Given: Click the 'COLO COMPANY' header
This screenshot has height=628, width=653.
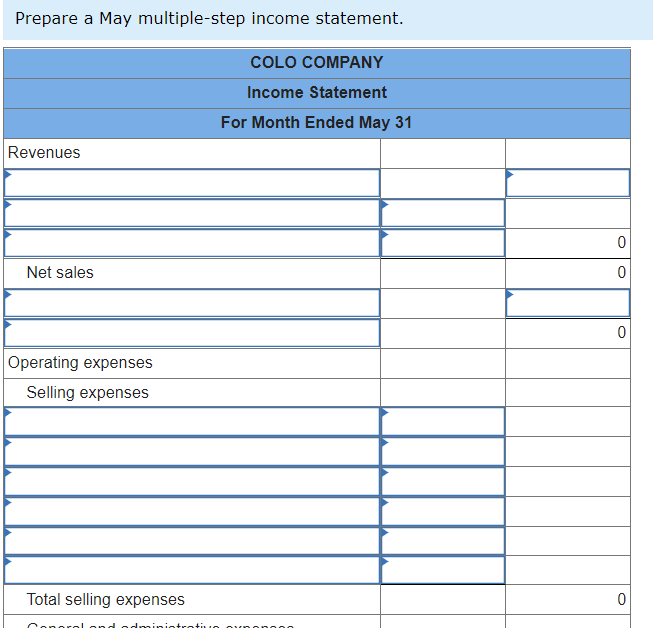Looking at the screenshot, I should tap(317, 62).
